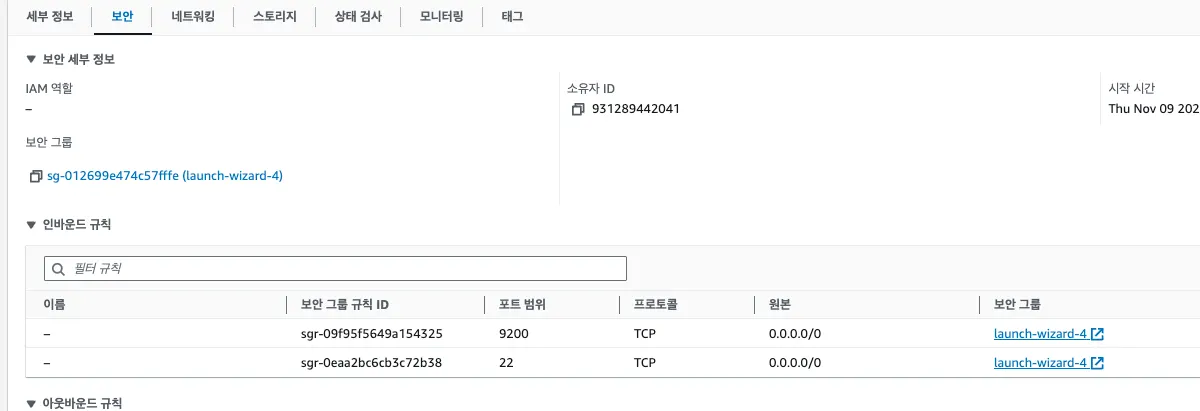Select the 스토리지 tab
The image size is (1200, 411).
tap(275, 17)
